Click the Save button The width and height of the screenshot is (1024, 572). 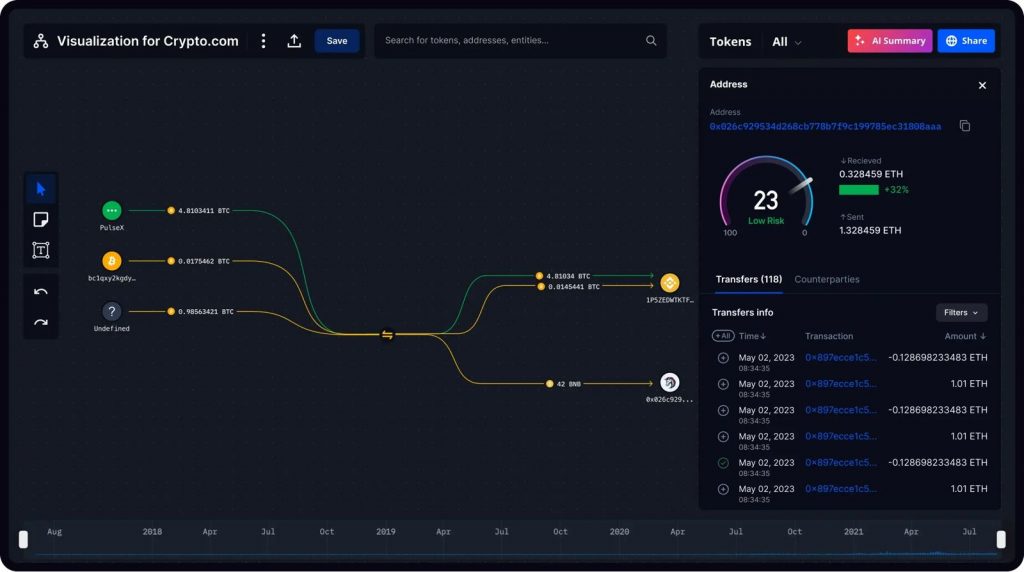click(x=337, y=41)
